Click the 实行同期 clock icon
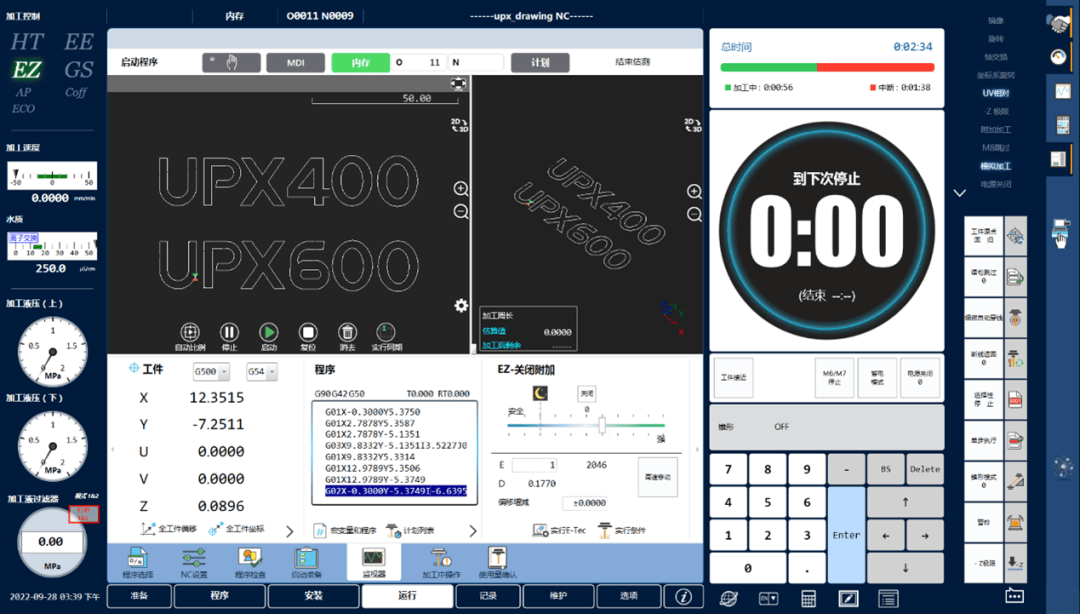The width and height of the screenshot is (1080, 614). [386, 332]
